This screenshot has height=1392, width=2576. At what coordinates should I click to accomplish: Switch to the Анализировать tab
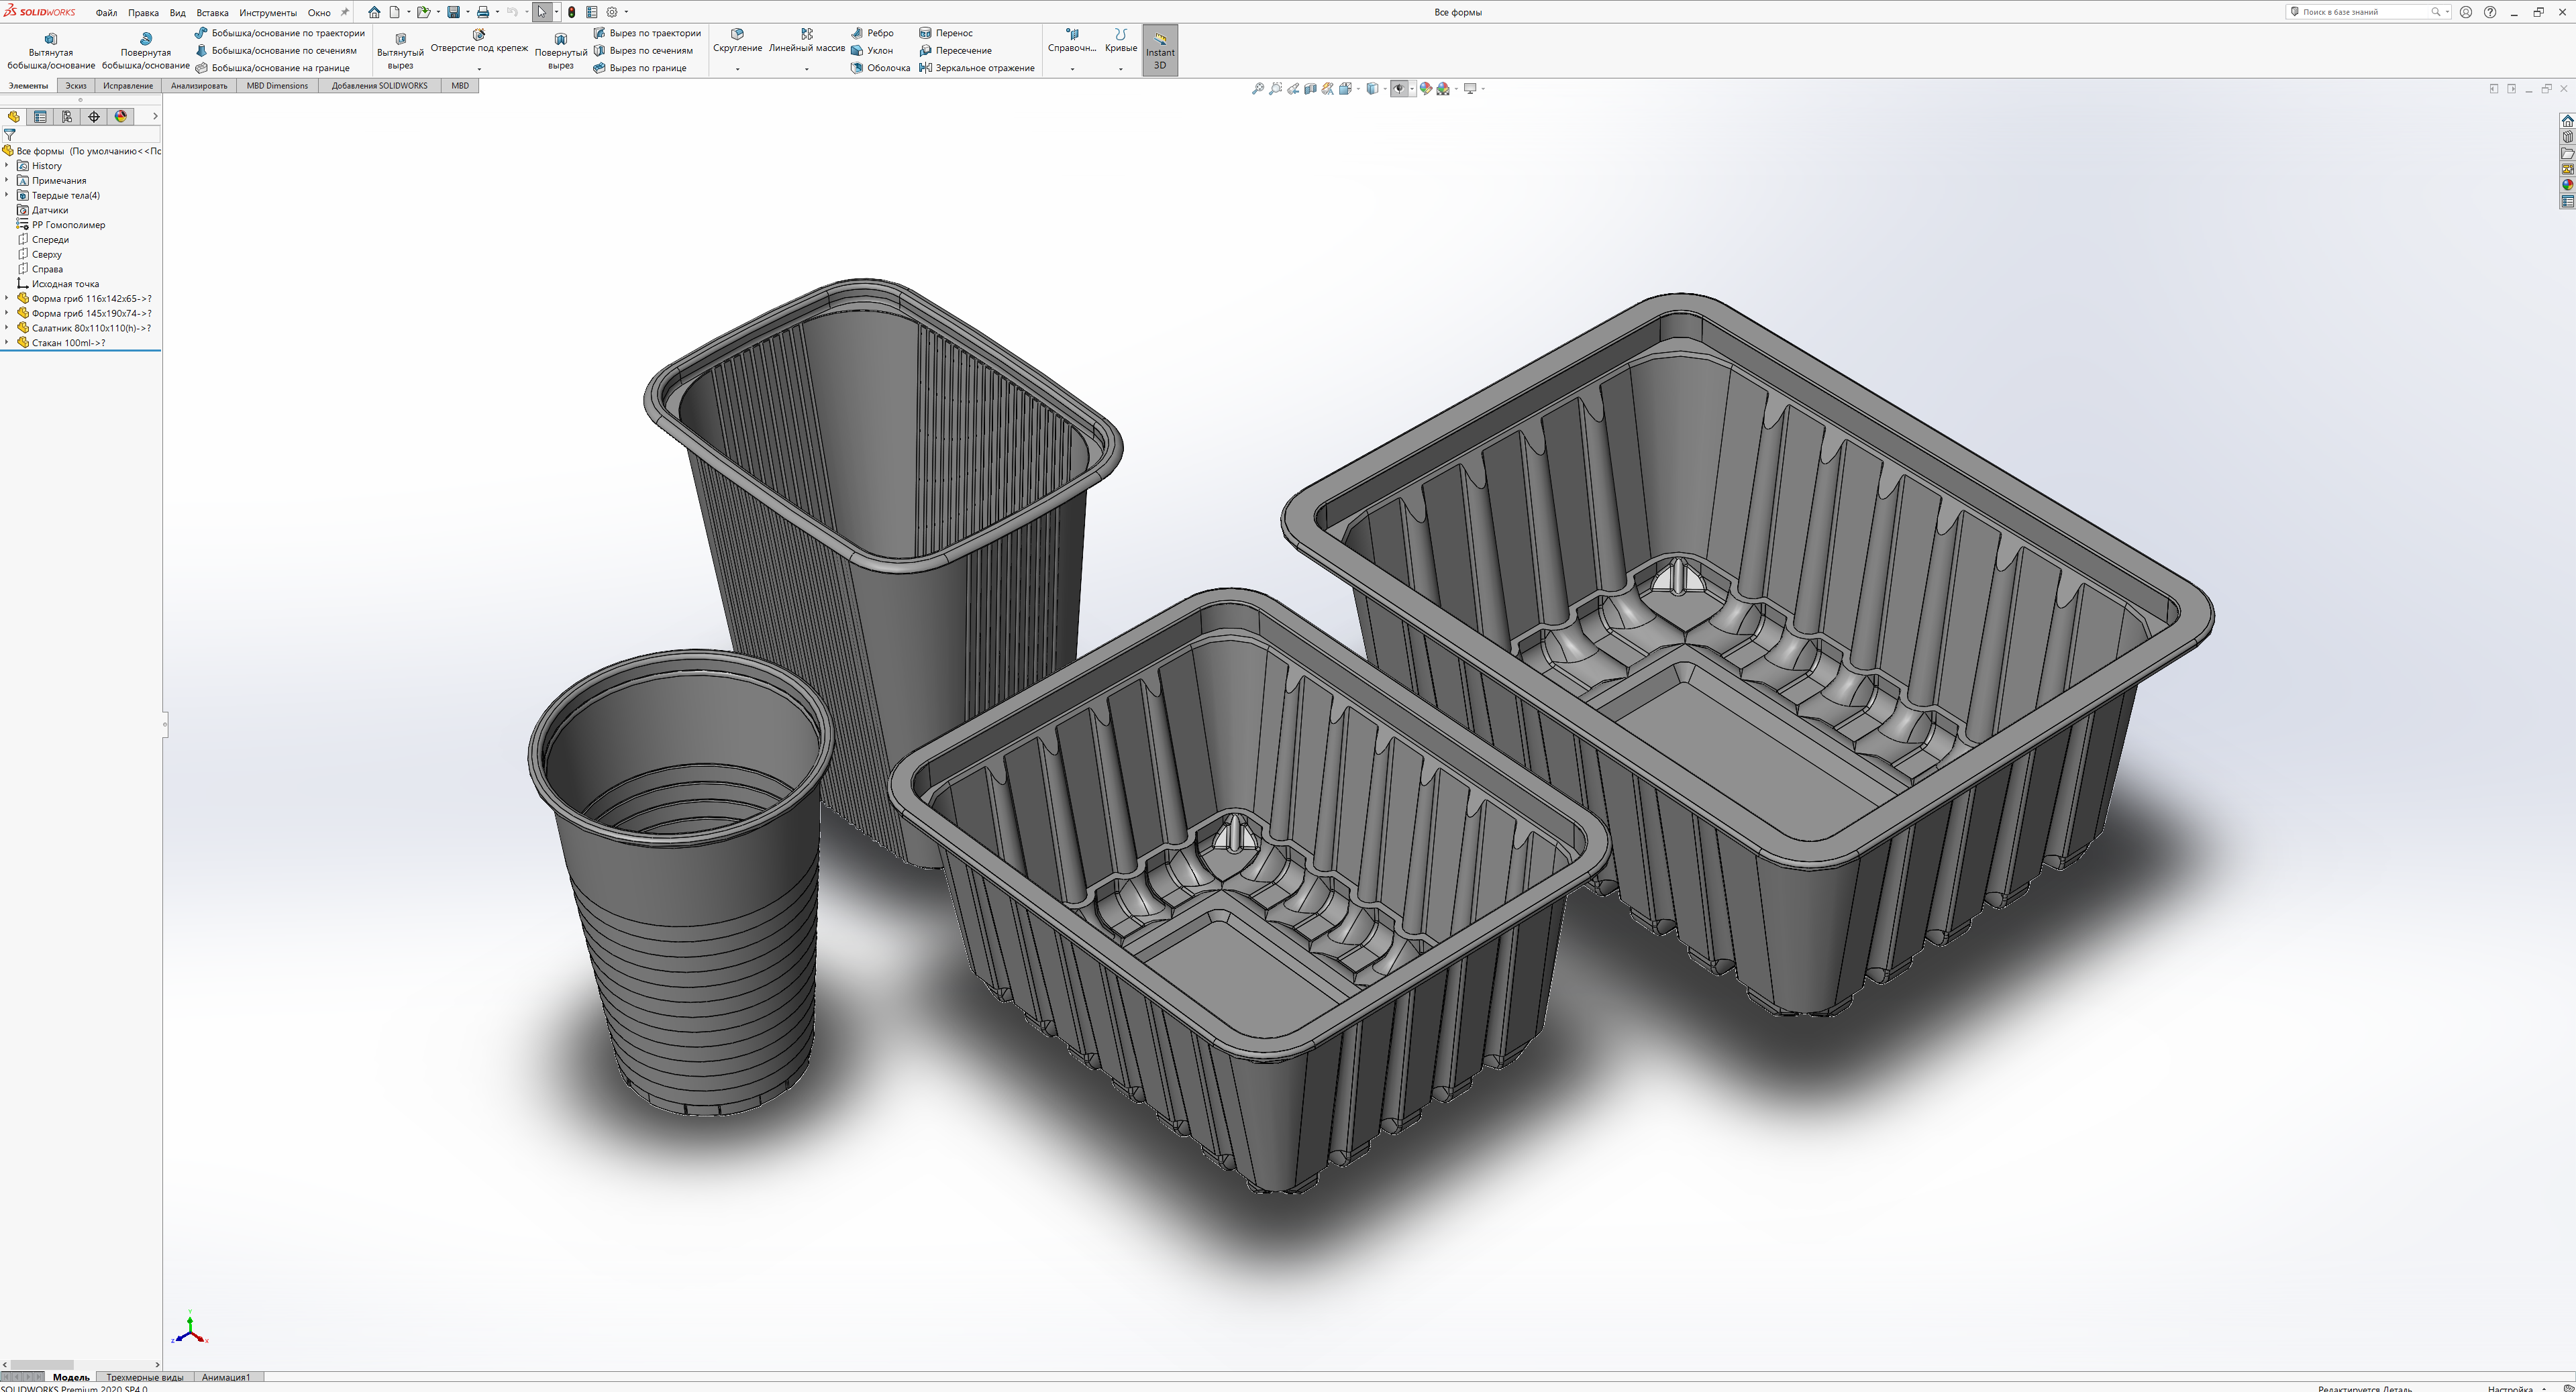pyautogui.click(x=199, y=86)
